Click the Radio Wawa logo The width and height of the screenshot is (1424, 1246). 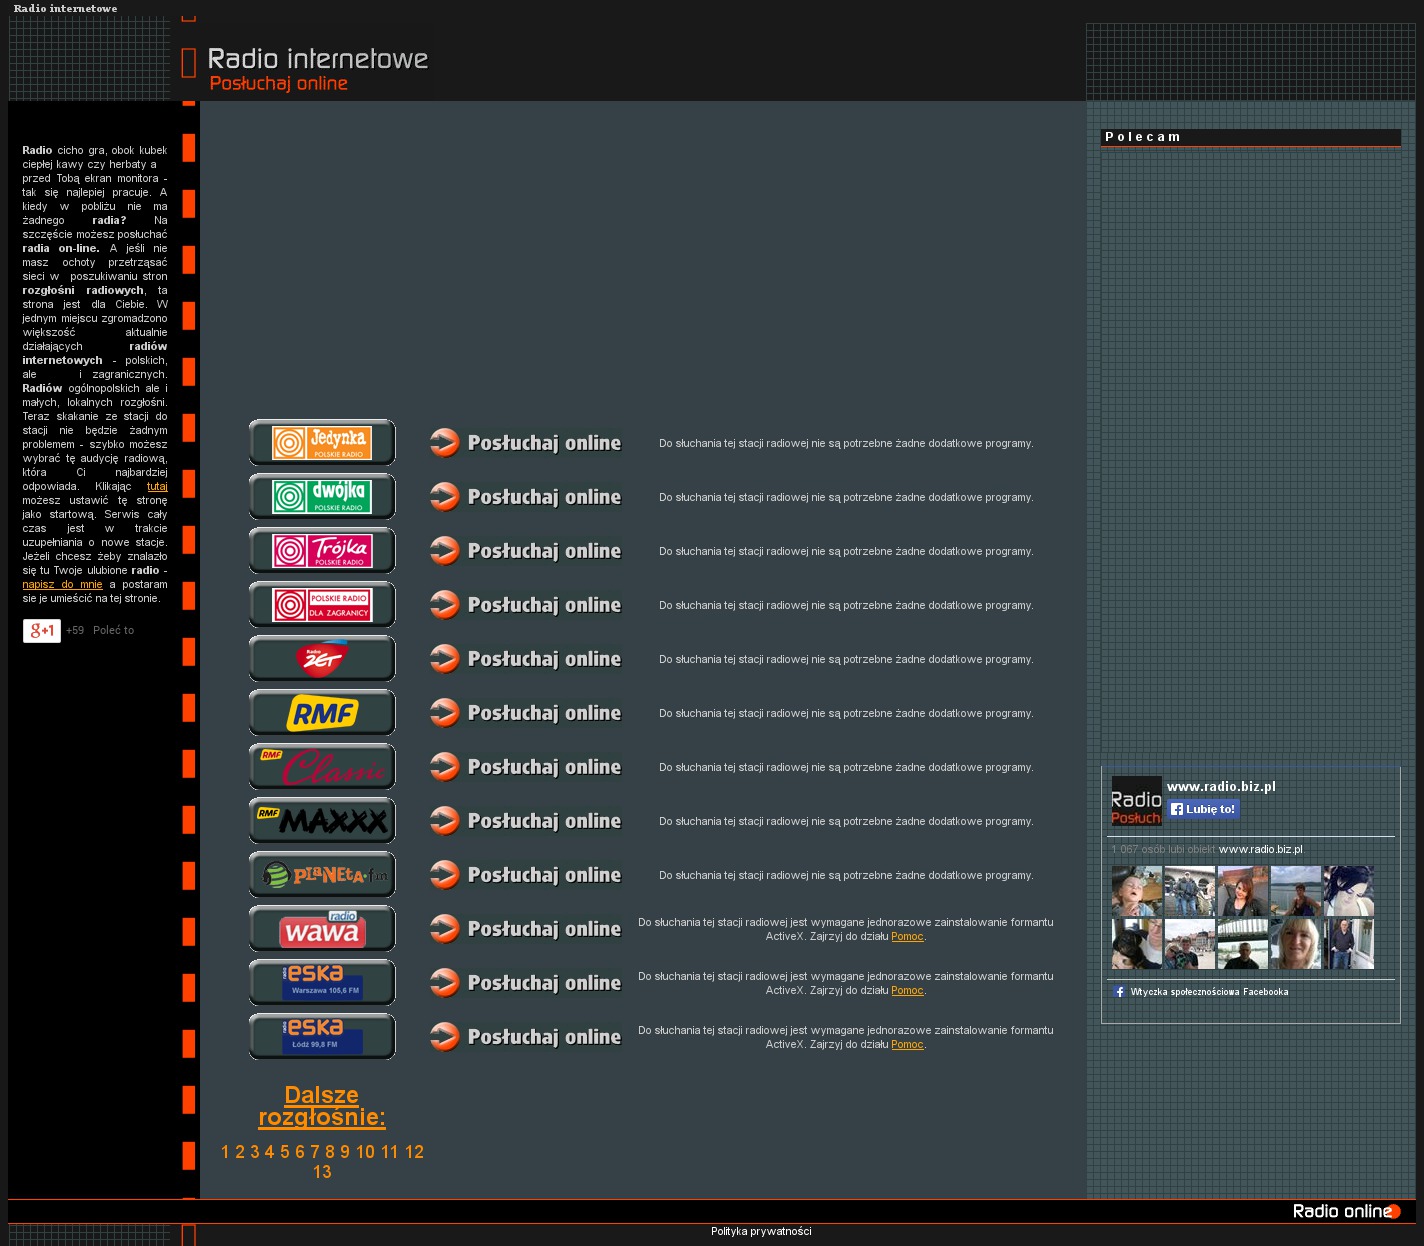322,928
